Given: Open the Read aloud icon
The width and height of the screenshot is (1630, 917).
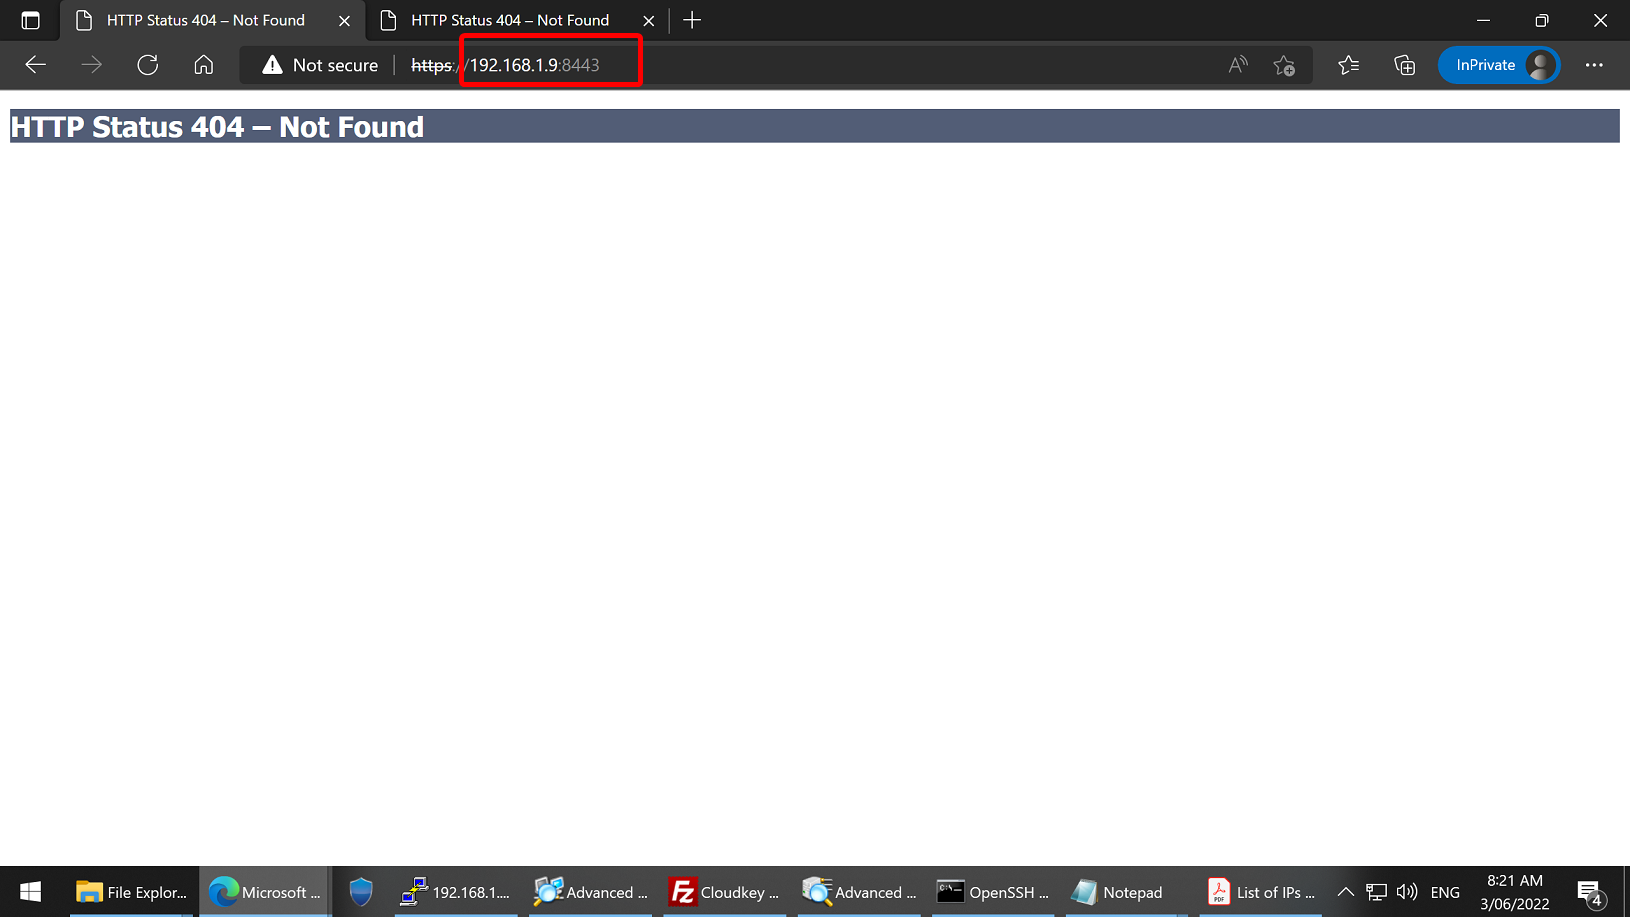Looking at the screenshot, I should pyautogui.click(x=1238, y=65).
